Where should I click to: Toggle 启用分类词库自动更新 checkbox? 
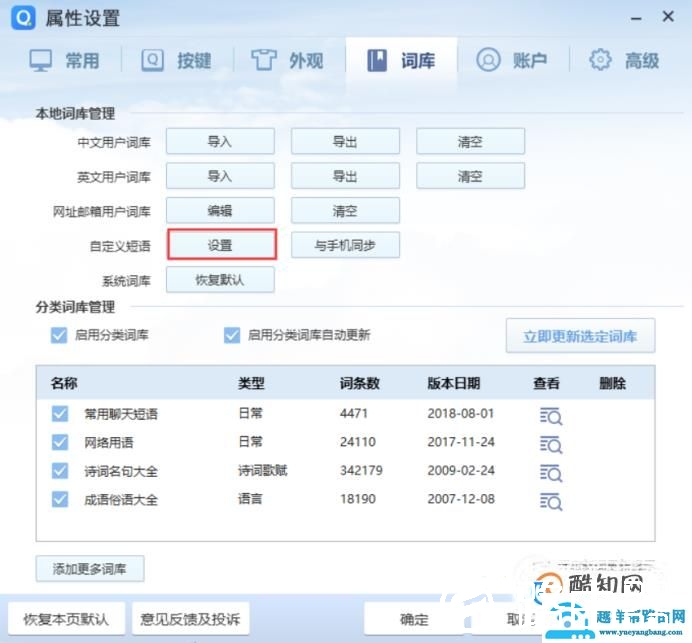(232, 335)
